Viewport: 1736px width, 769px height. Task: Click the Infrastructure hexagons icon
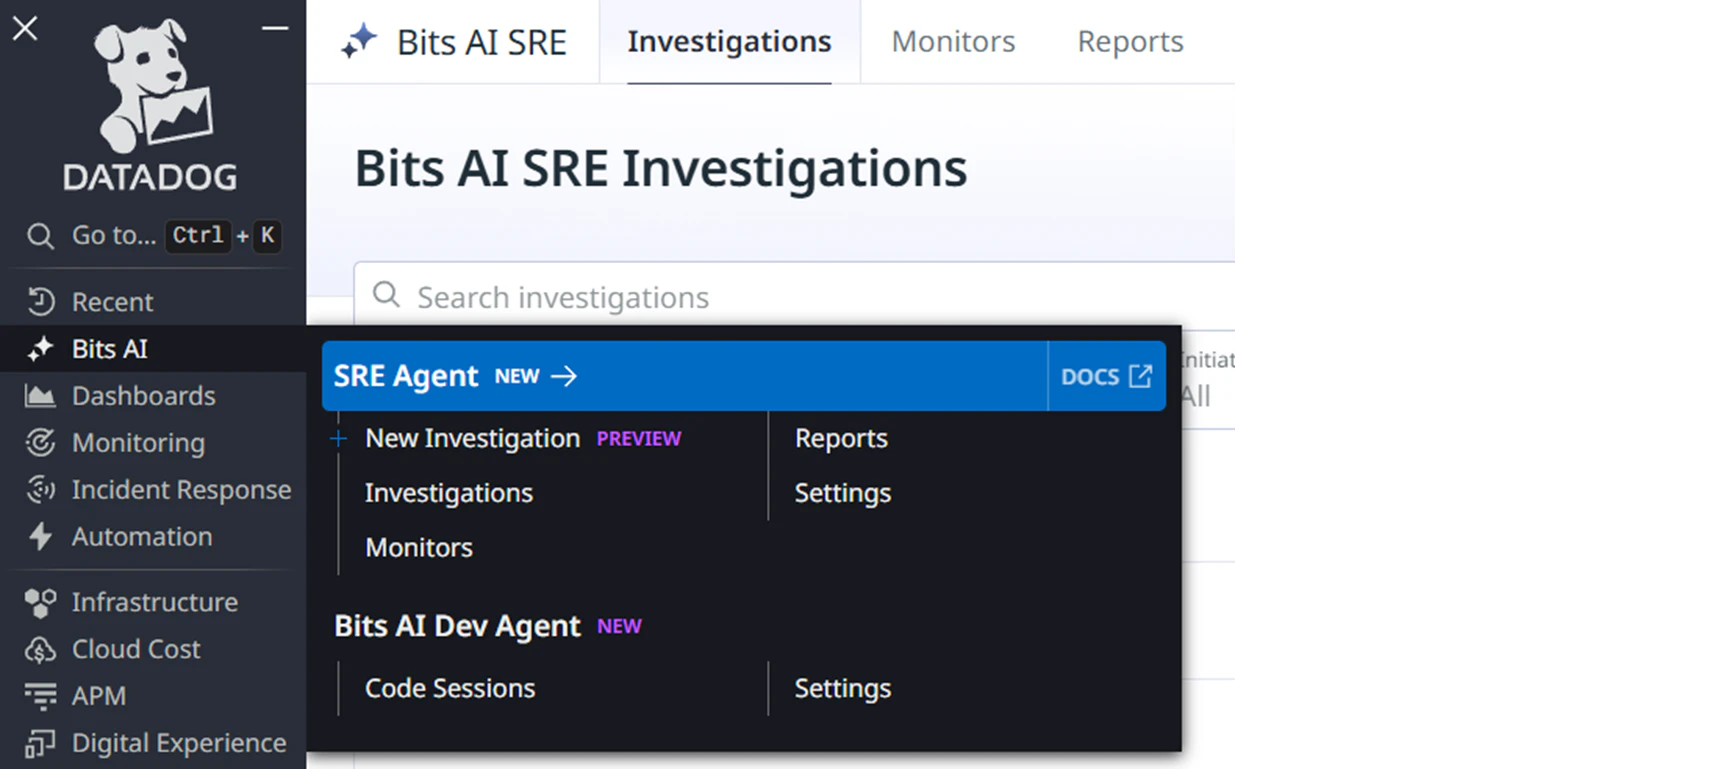[40, 602]
